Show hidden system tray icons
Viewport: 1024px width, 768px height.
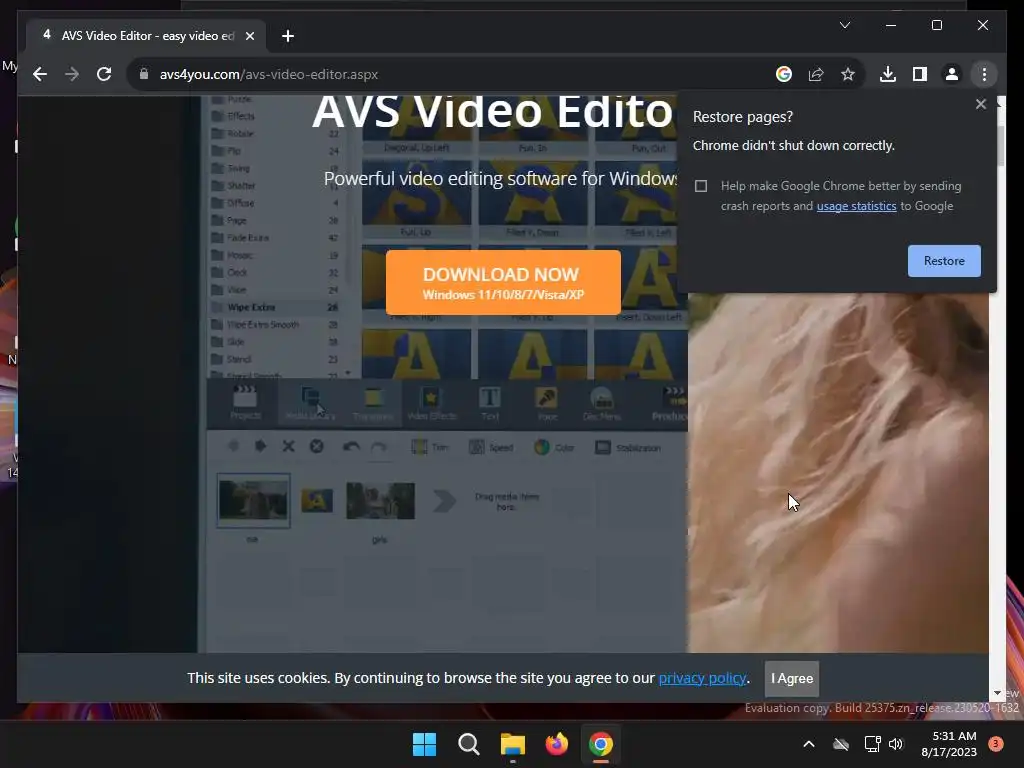808,744
